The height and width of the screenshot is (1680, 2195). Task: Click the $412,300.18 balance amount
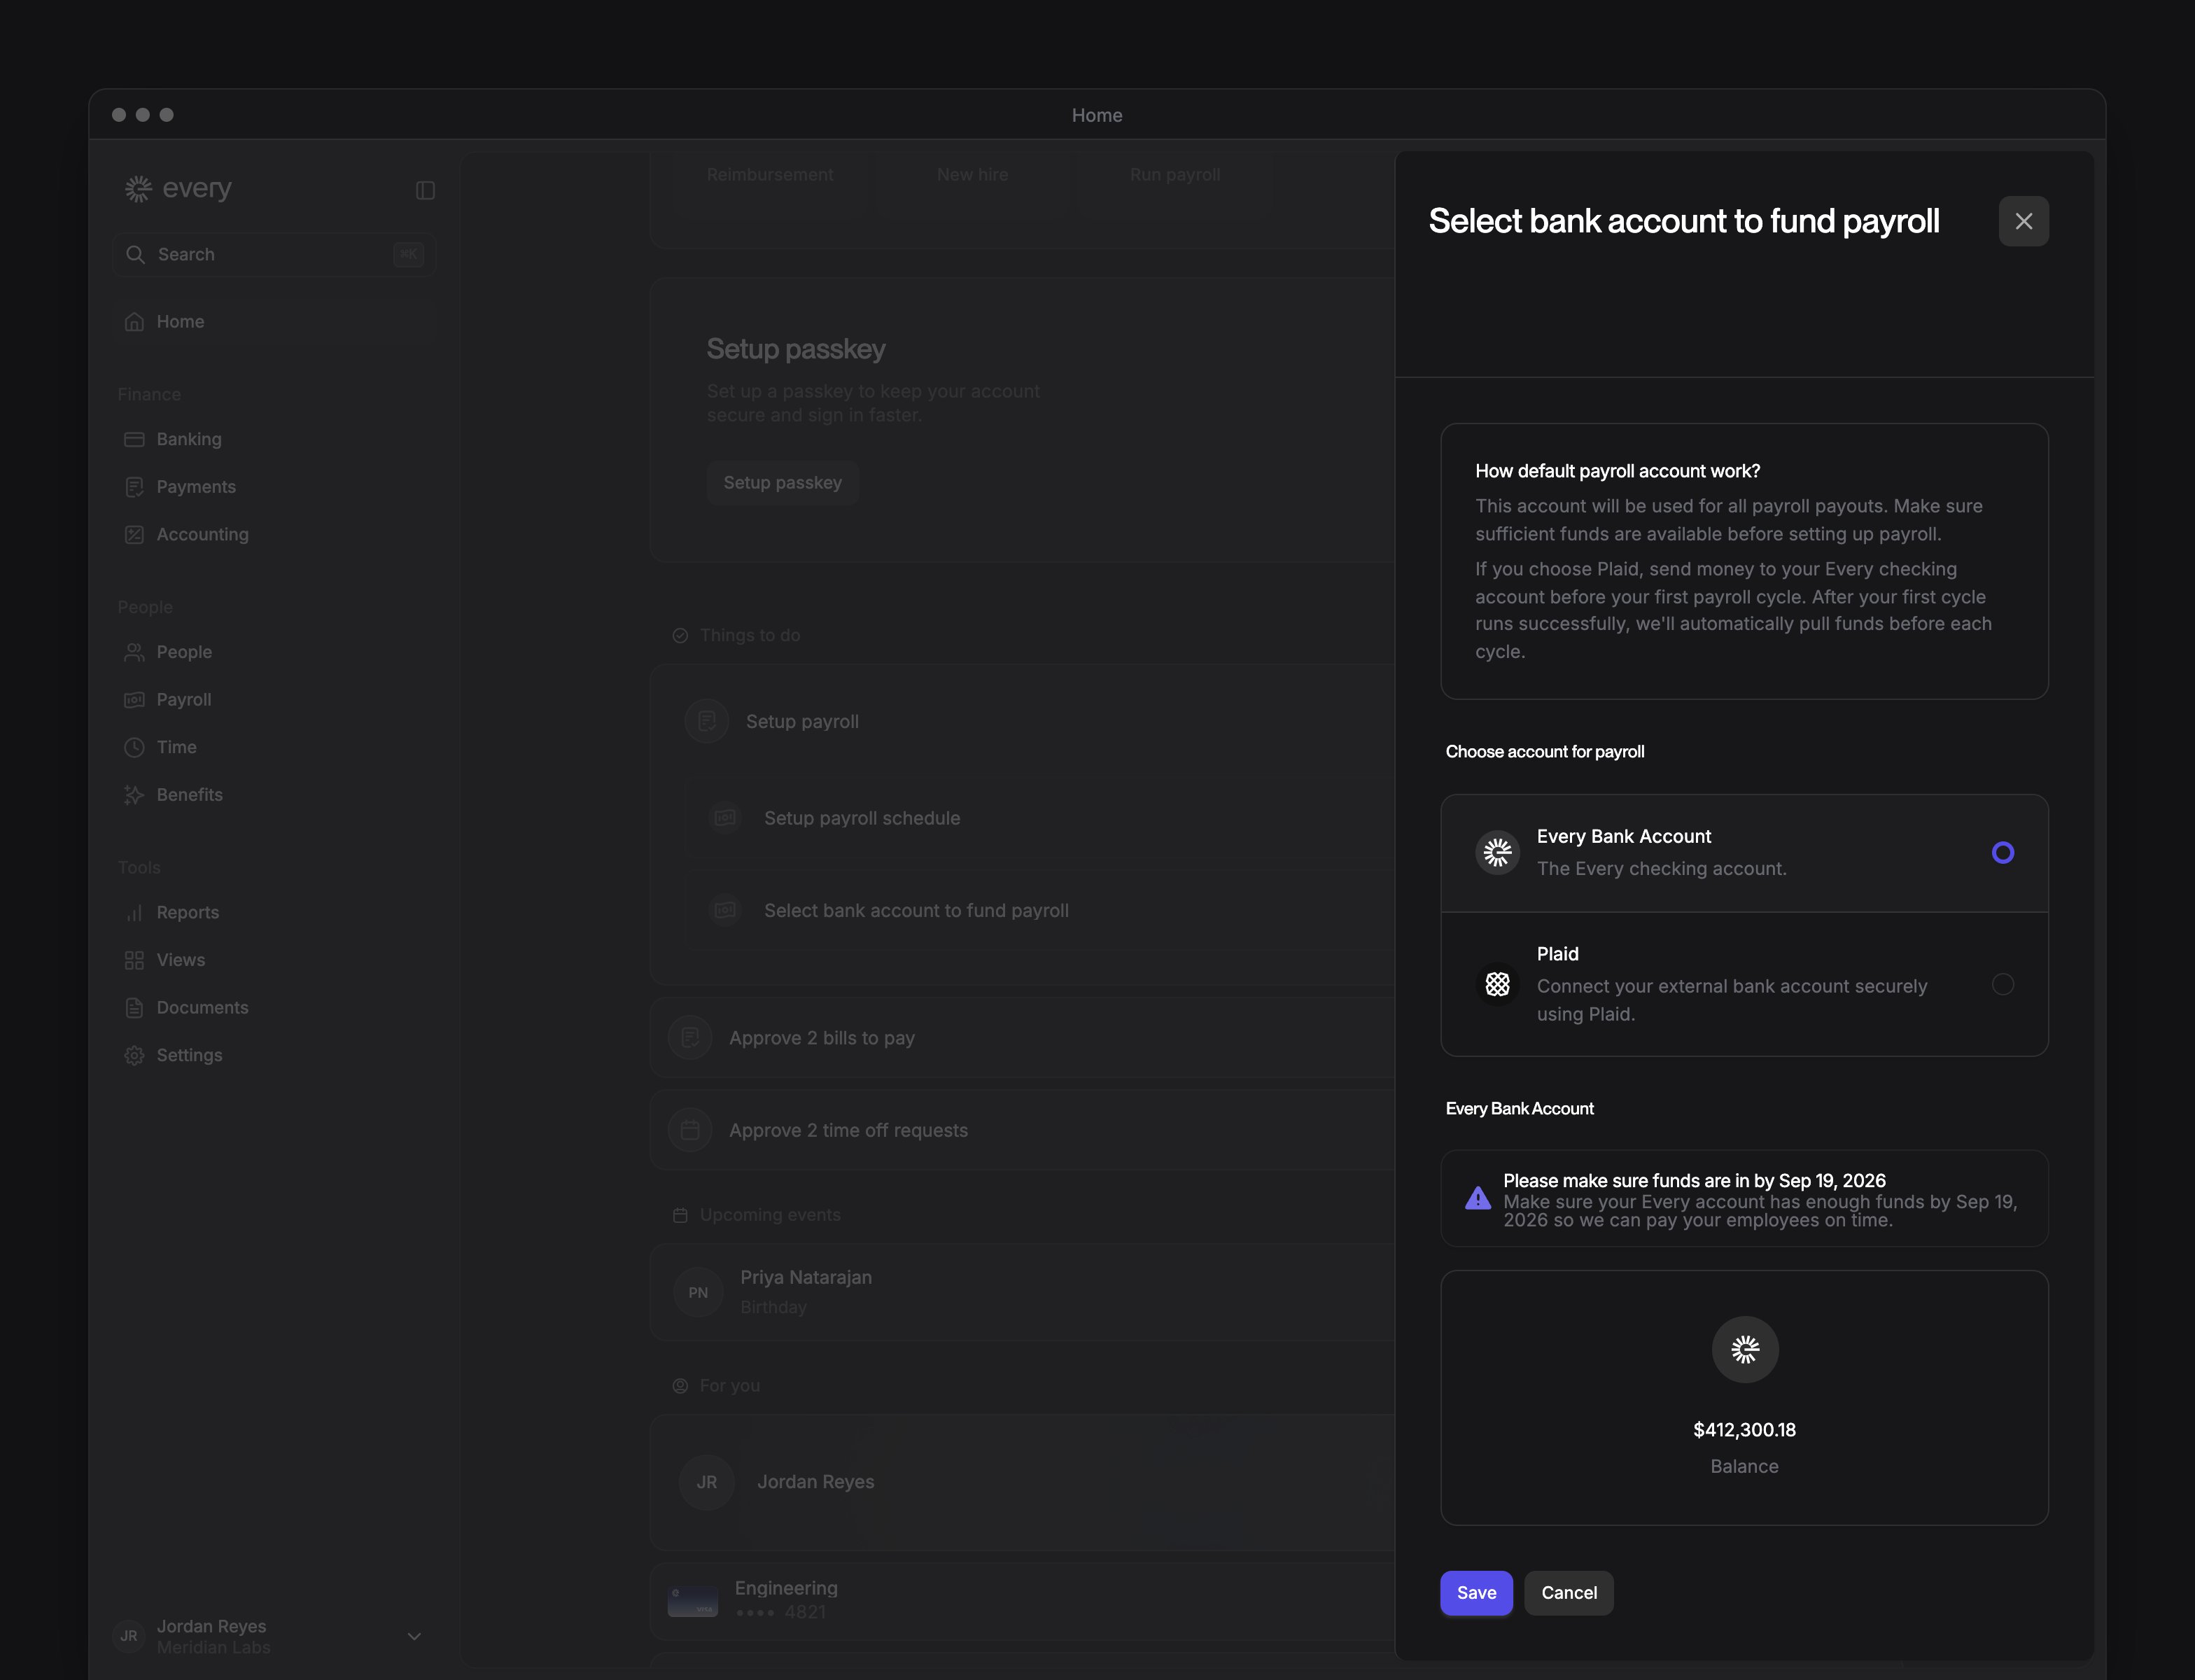pos(1744,1430)
